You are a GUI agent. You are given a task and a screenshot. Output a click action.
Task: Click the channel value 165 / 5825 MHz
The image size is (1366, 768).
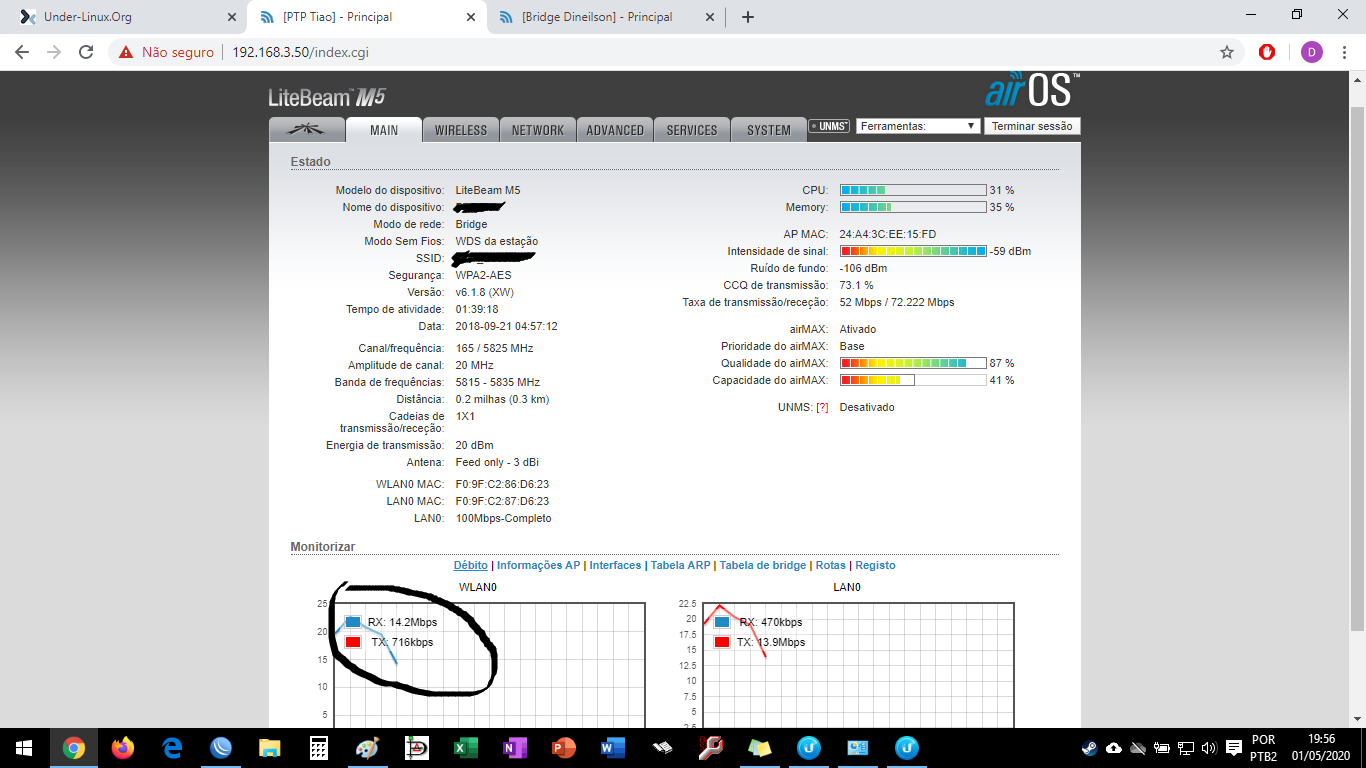point(494,348)
